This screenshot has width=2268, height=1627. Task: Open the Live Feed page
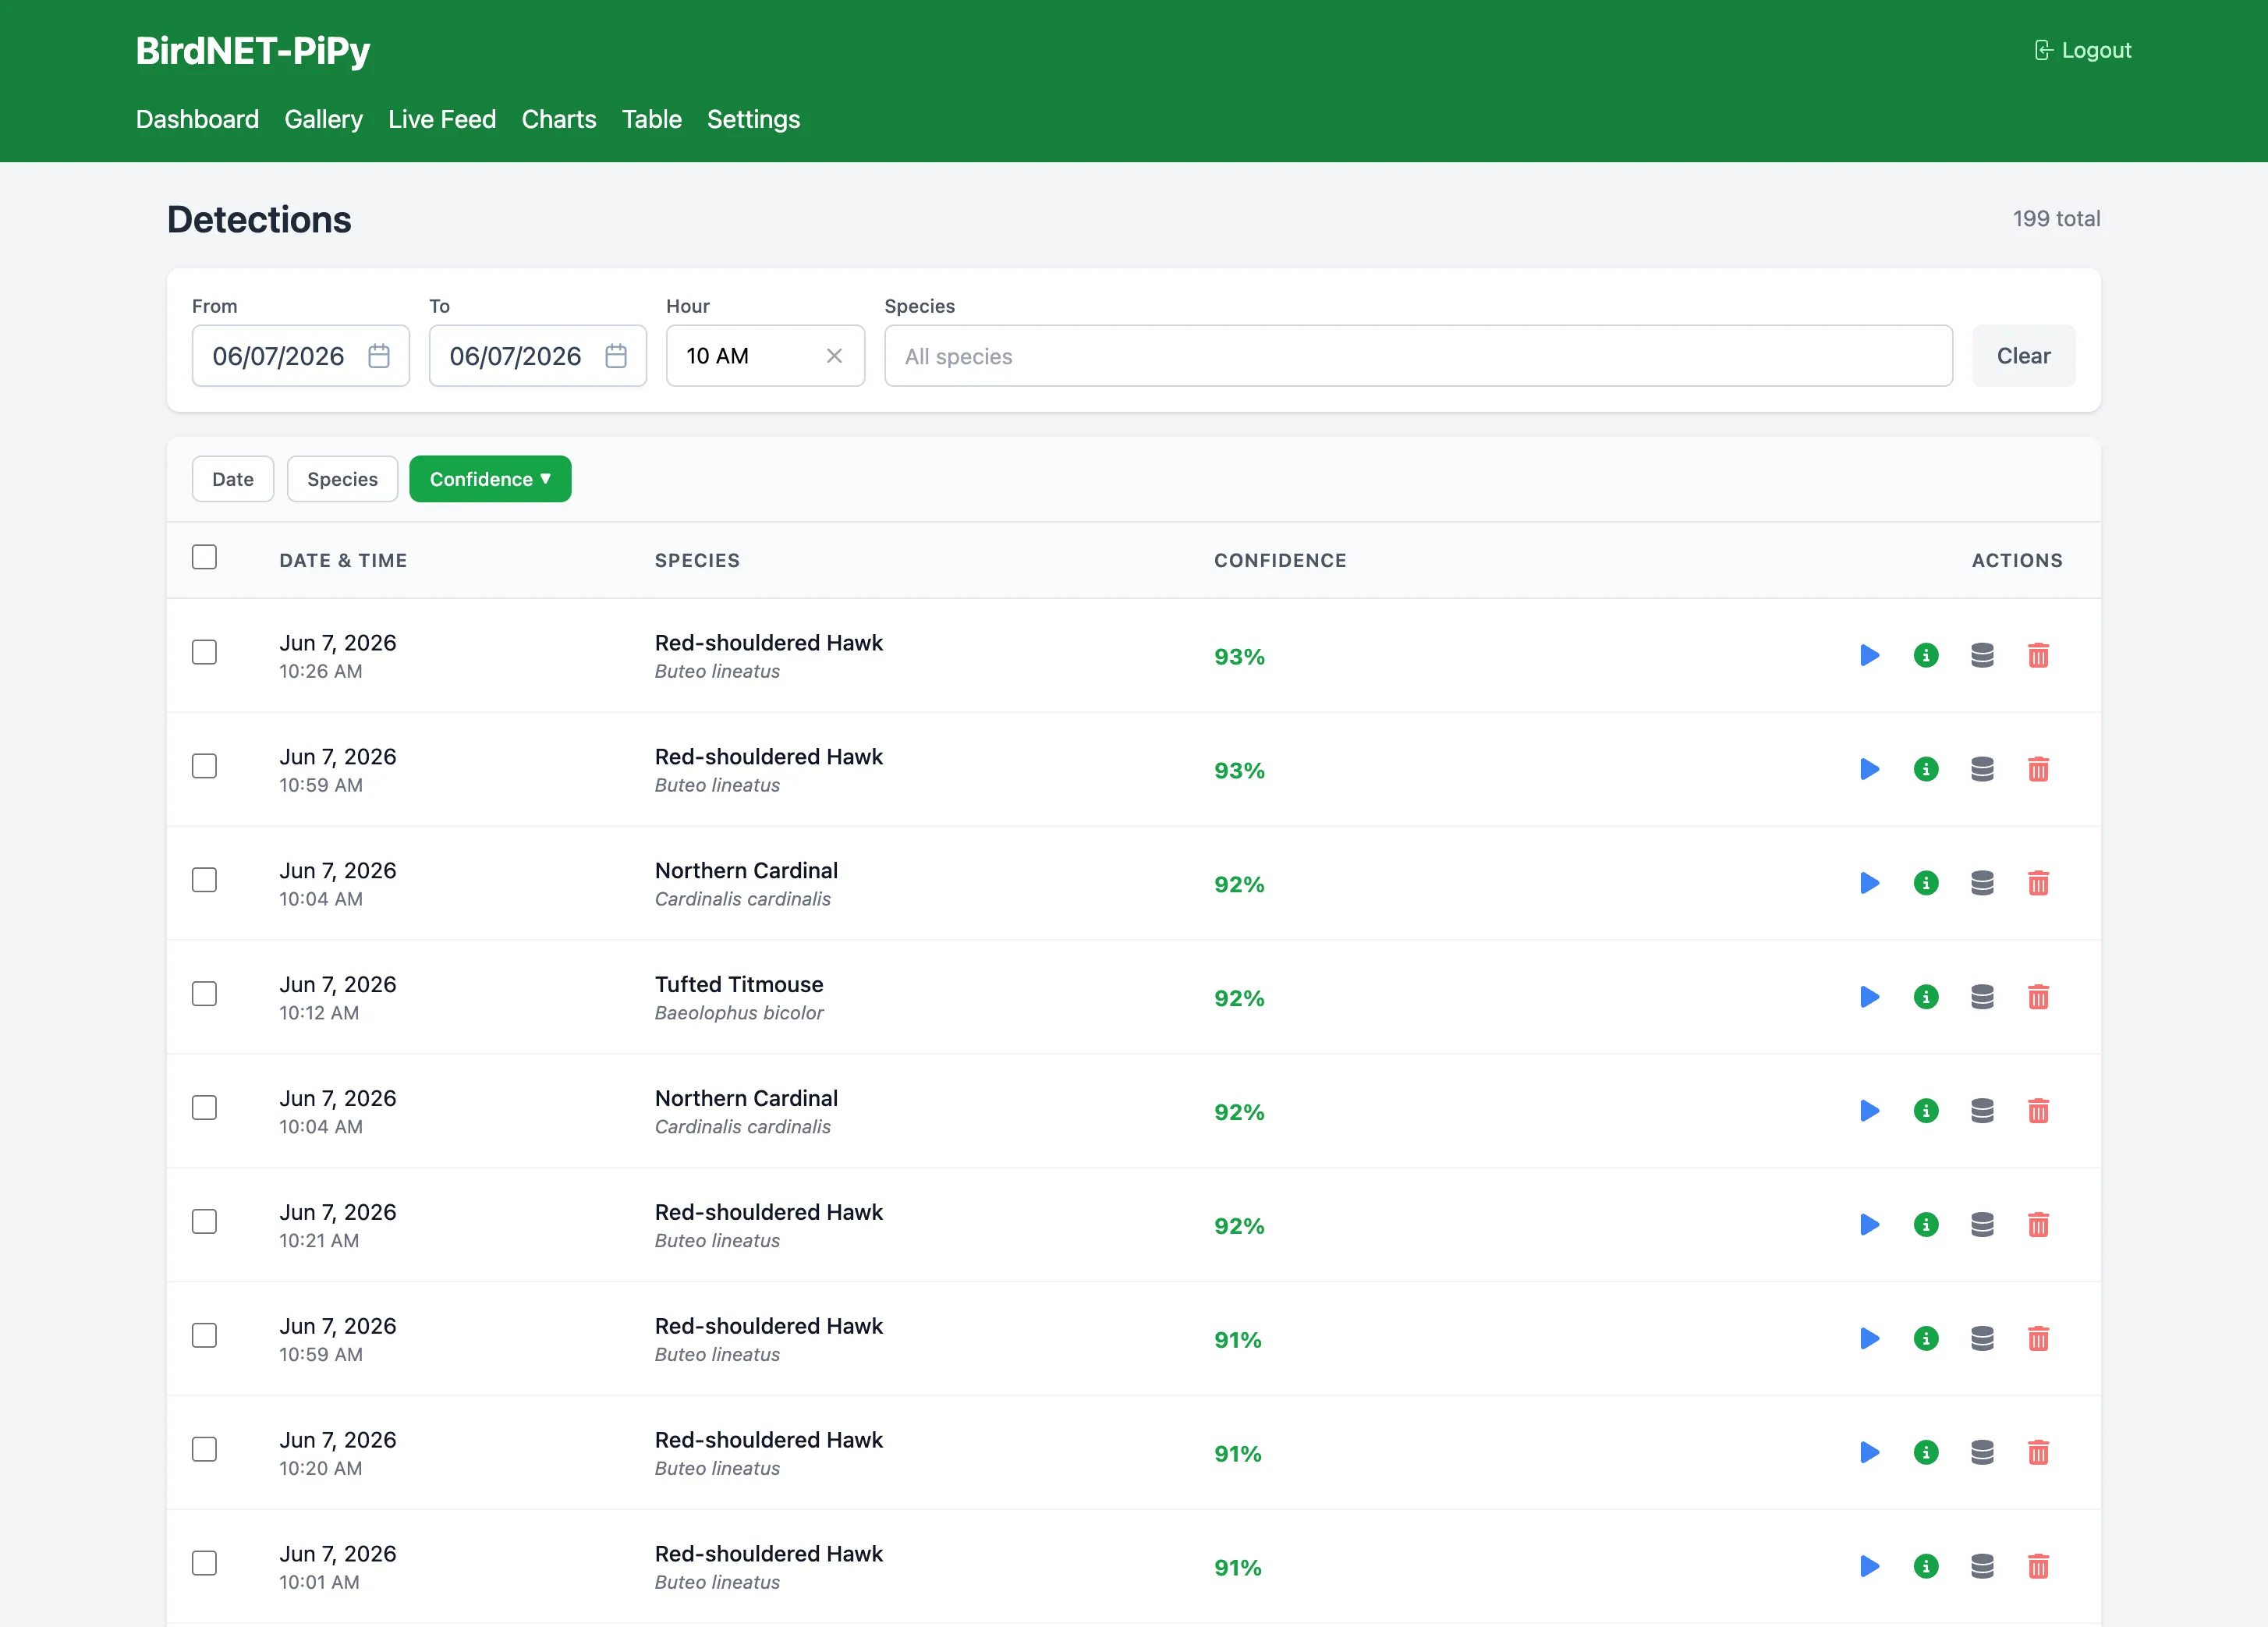[x=442, y=119]
